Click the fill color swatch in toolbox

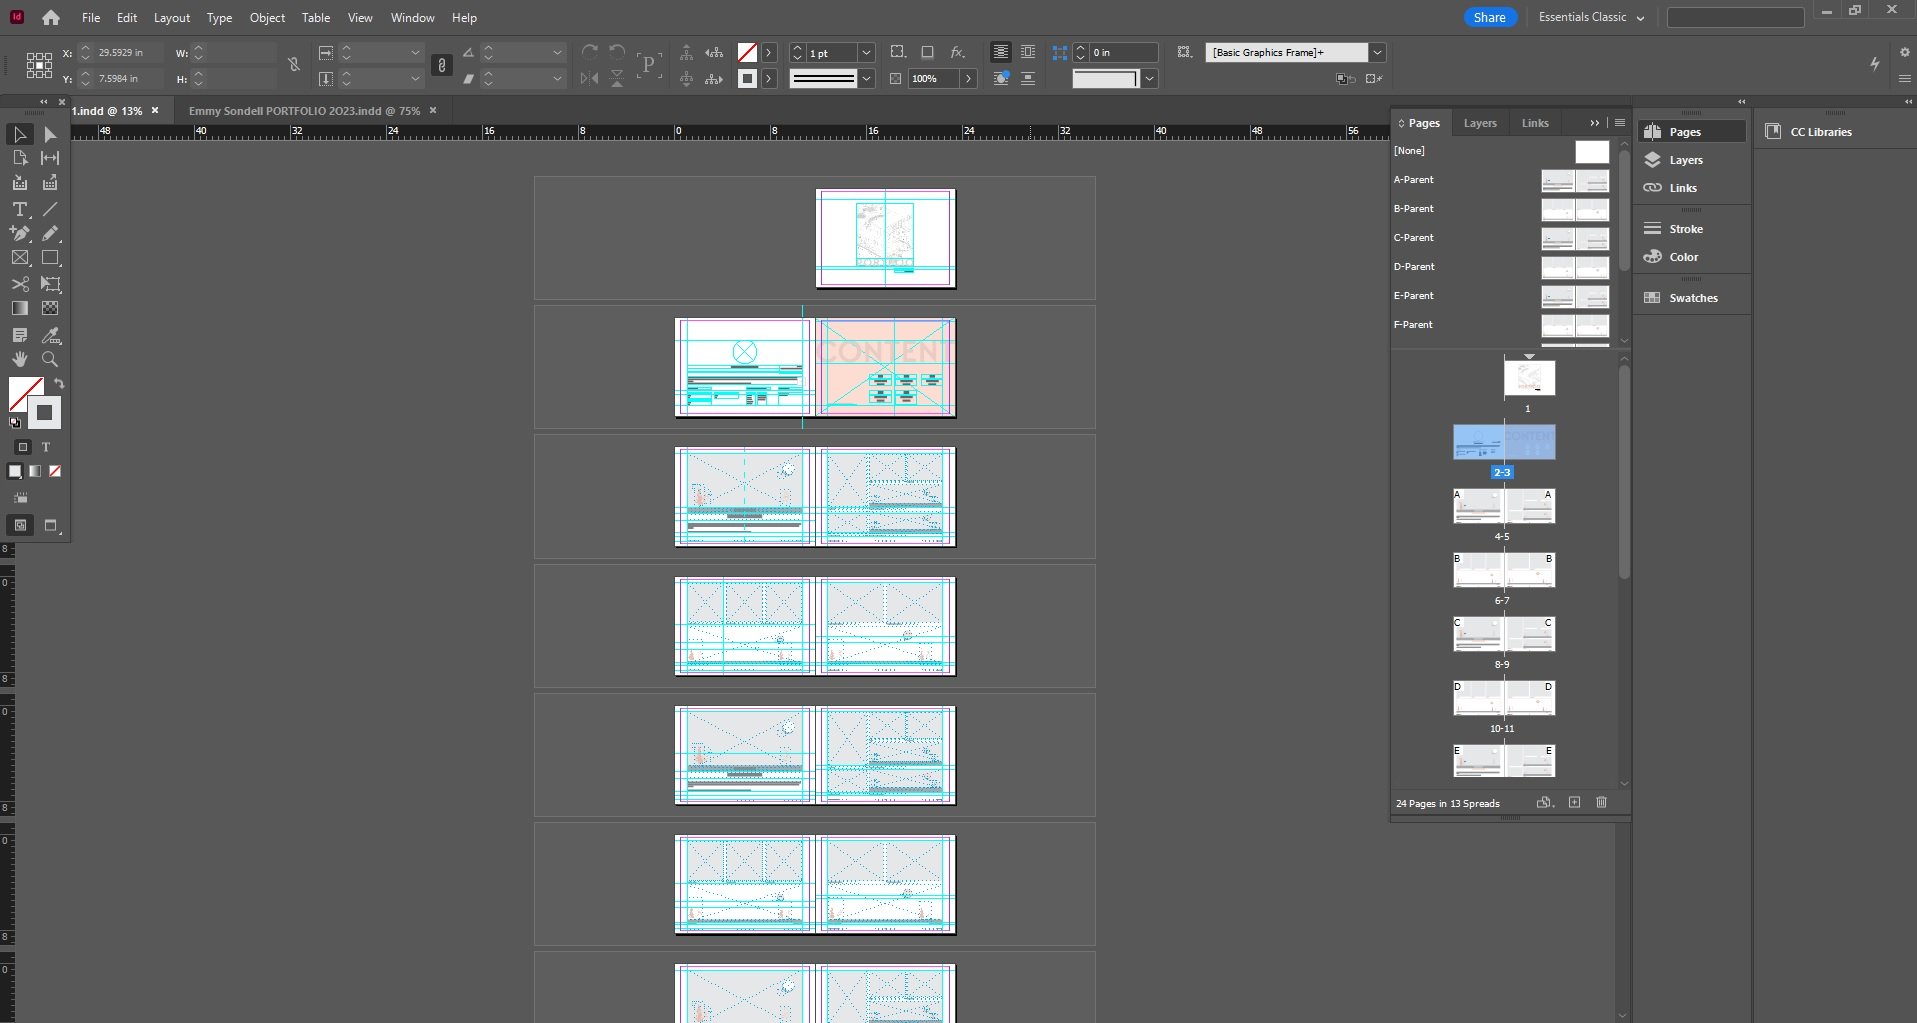(x=26, y=393)
